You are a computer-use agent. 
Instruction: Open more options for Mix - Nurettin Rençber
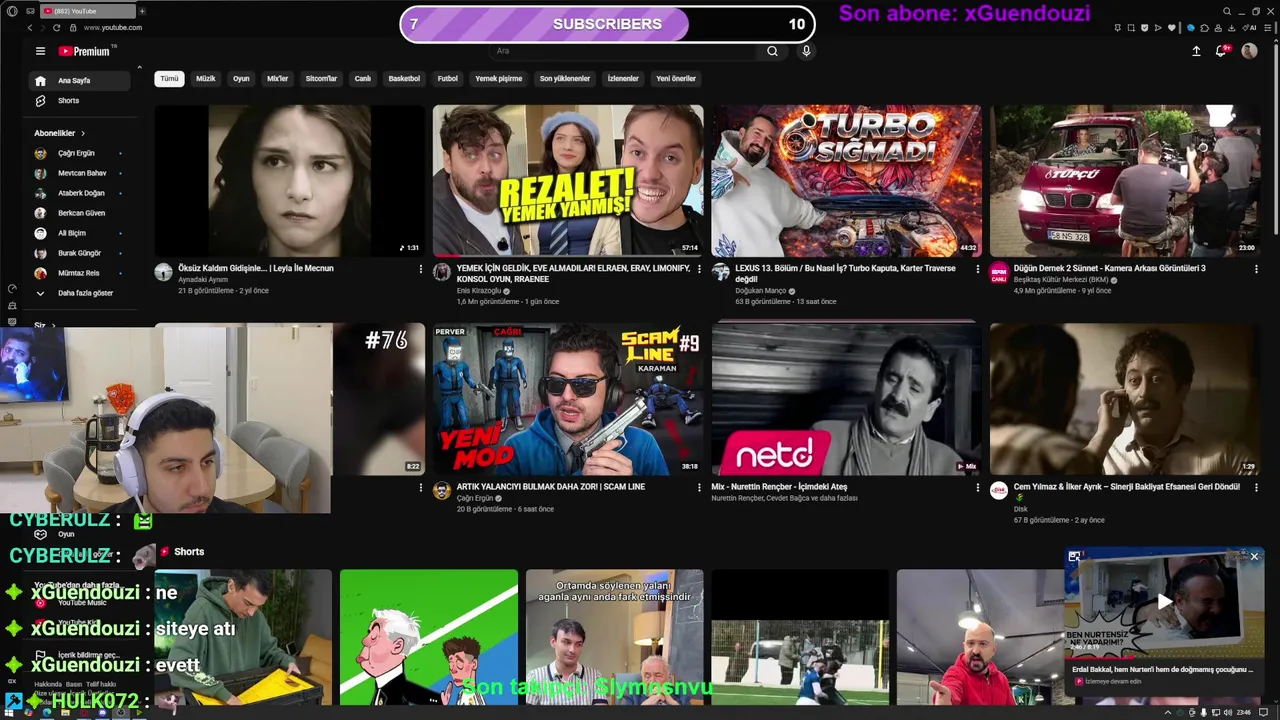point(978,487)
